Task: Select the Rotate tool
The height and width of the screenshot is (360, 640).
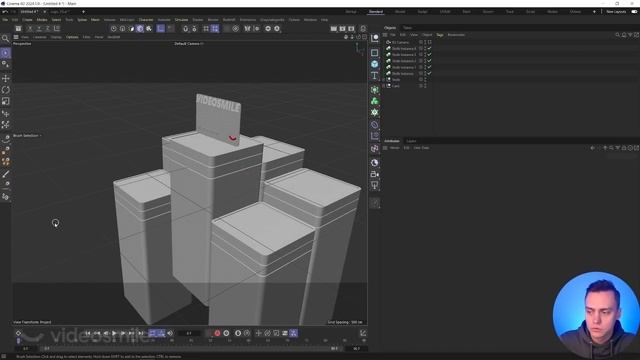Action: pyautogui.click(x=5, y=90)
